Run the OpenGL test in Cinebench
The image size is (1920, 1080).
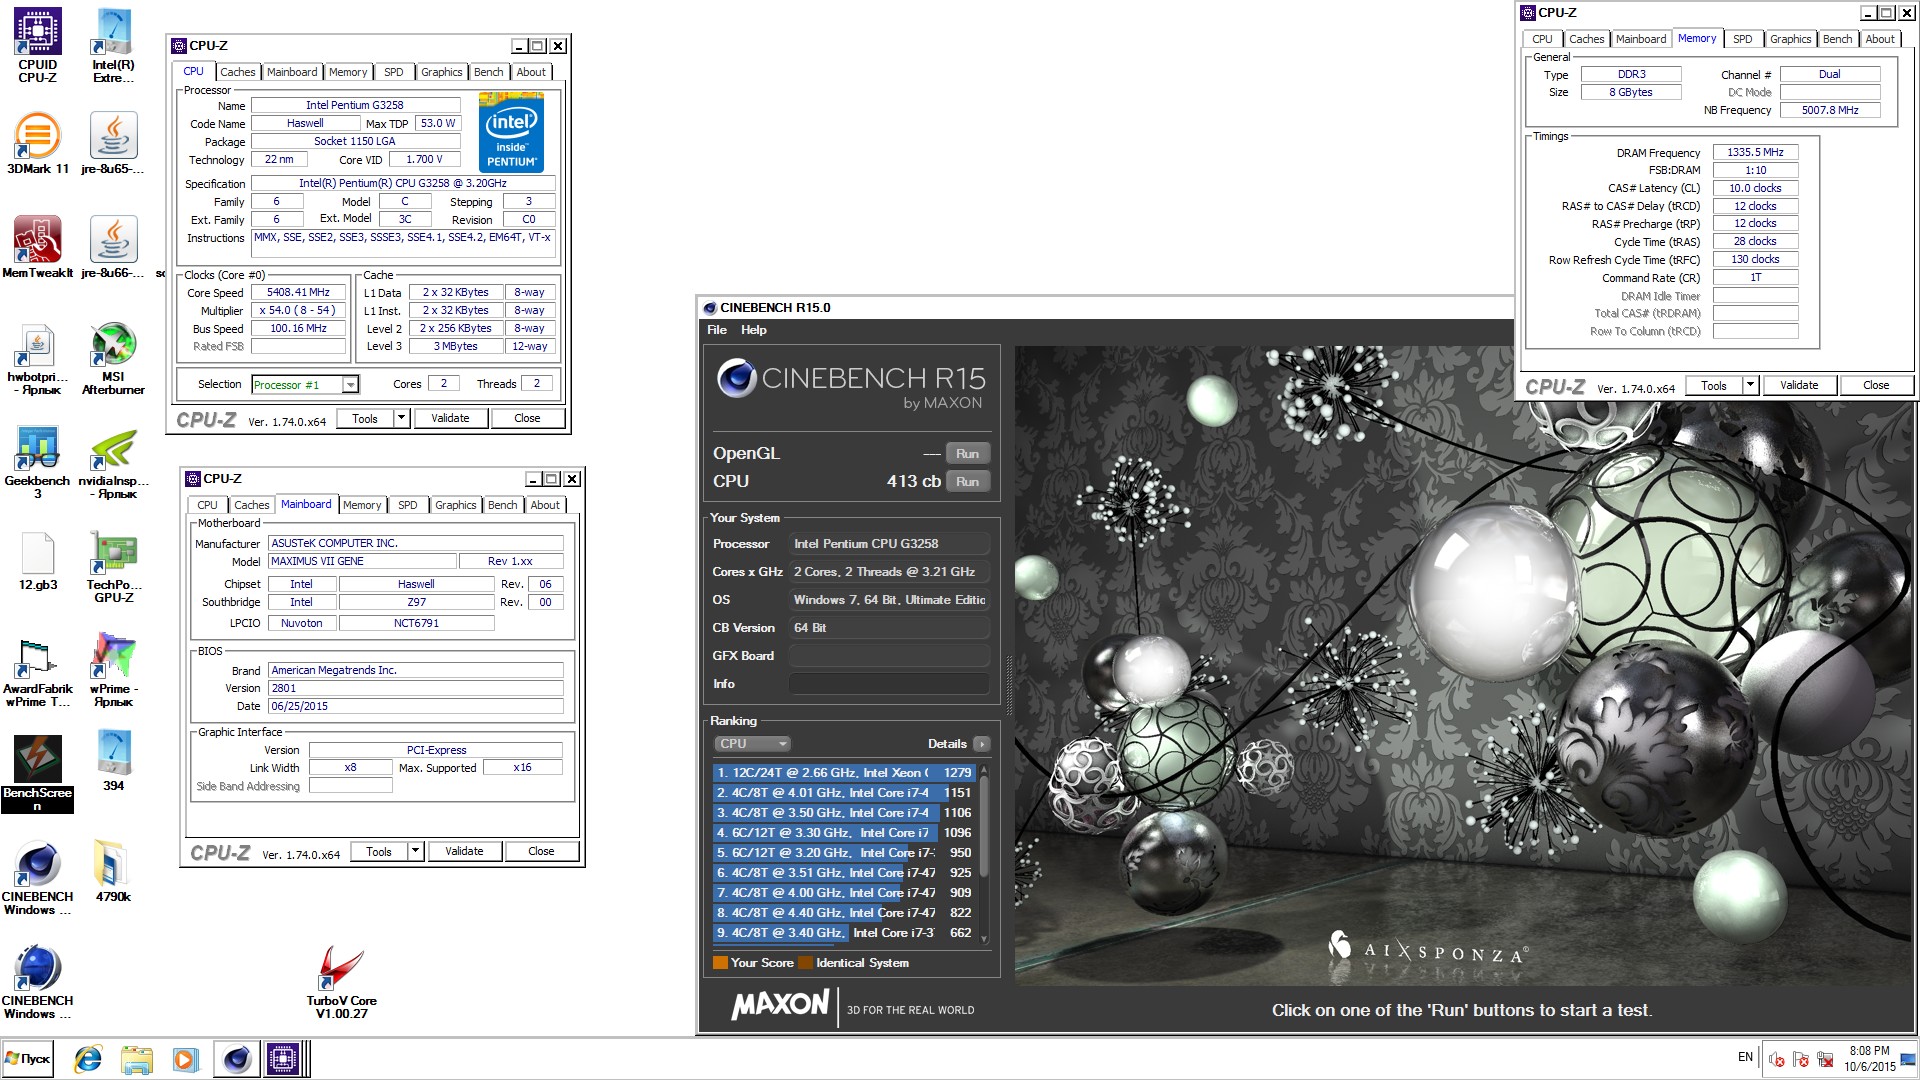tap(967, 454)
